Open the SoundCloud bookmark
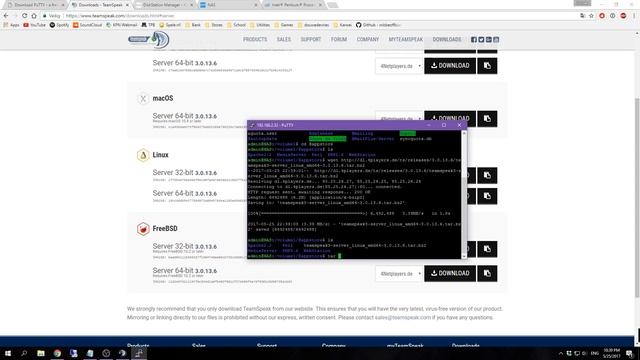640x360 pixels. [87, 25]
